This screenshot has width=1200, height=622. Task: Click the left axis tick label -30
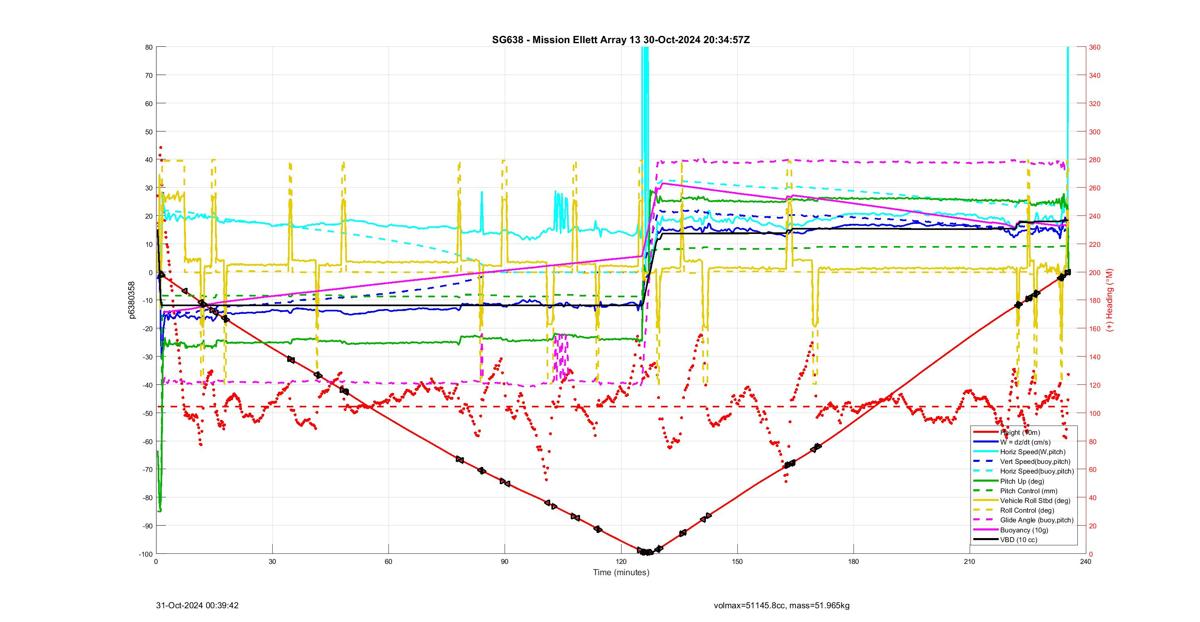[x=146, y=357]
